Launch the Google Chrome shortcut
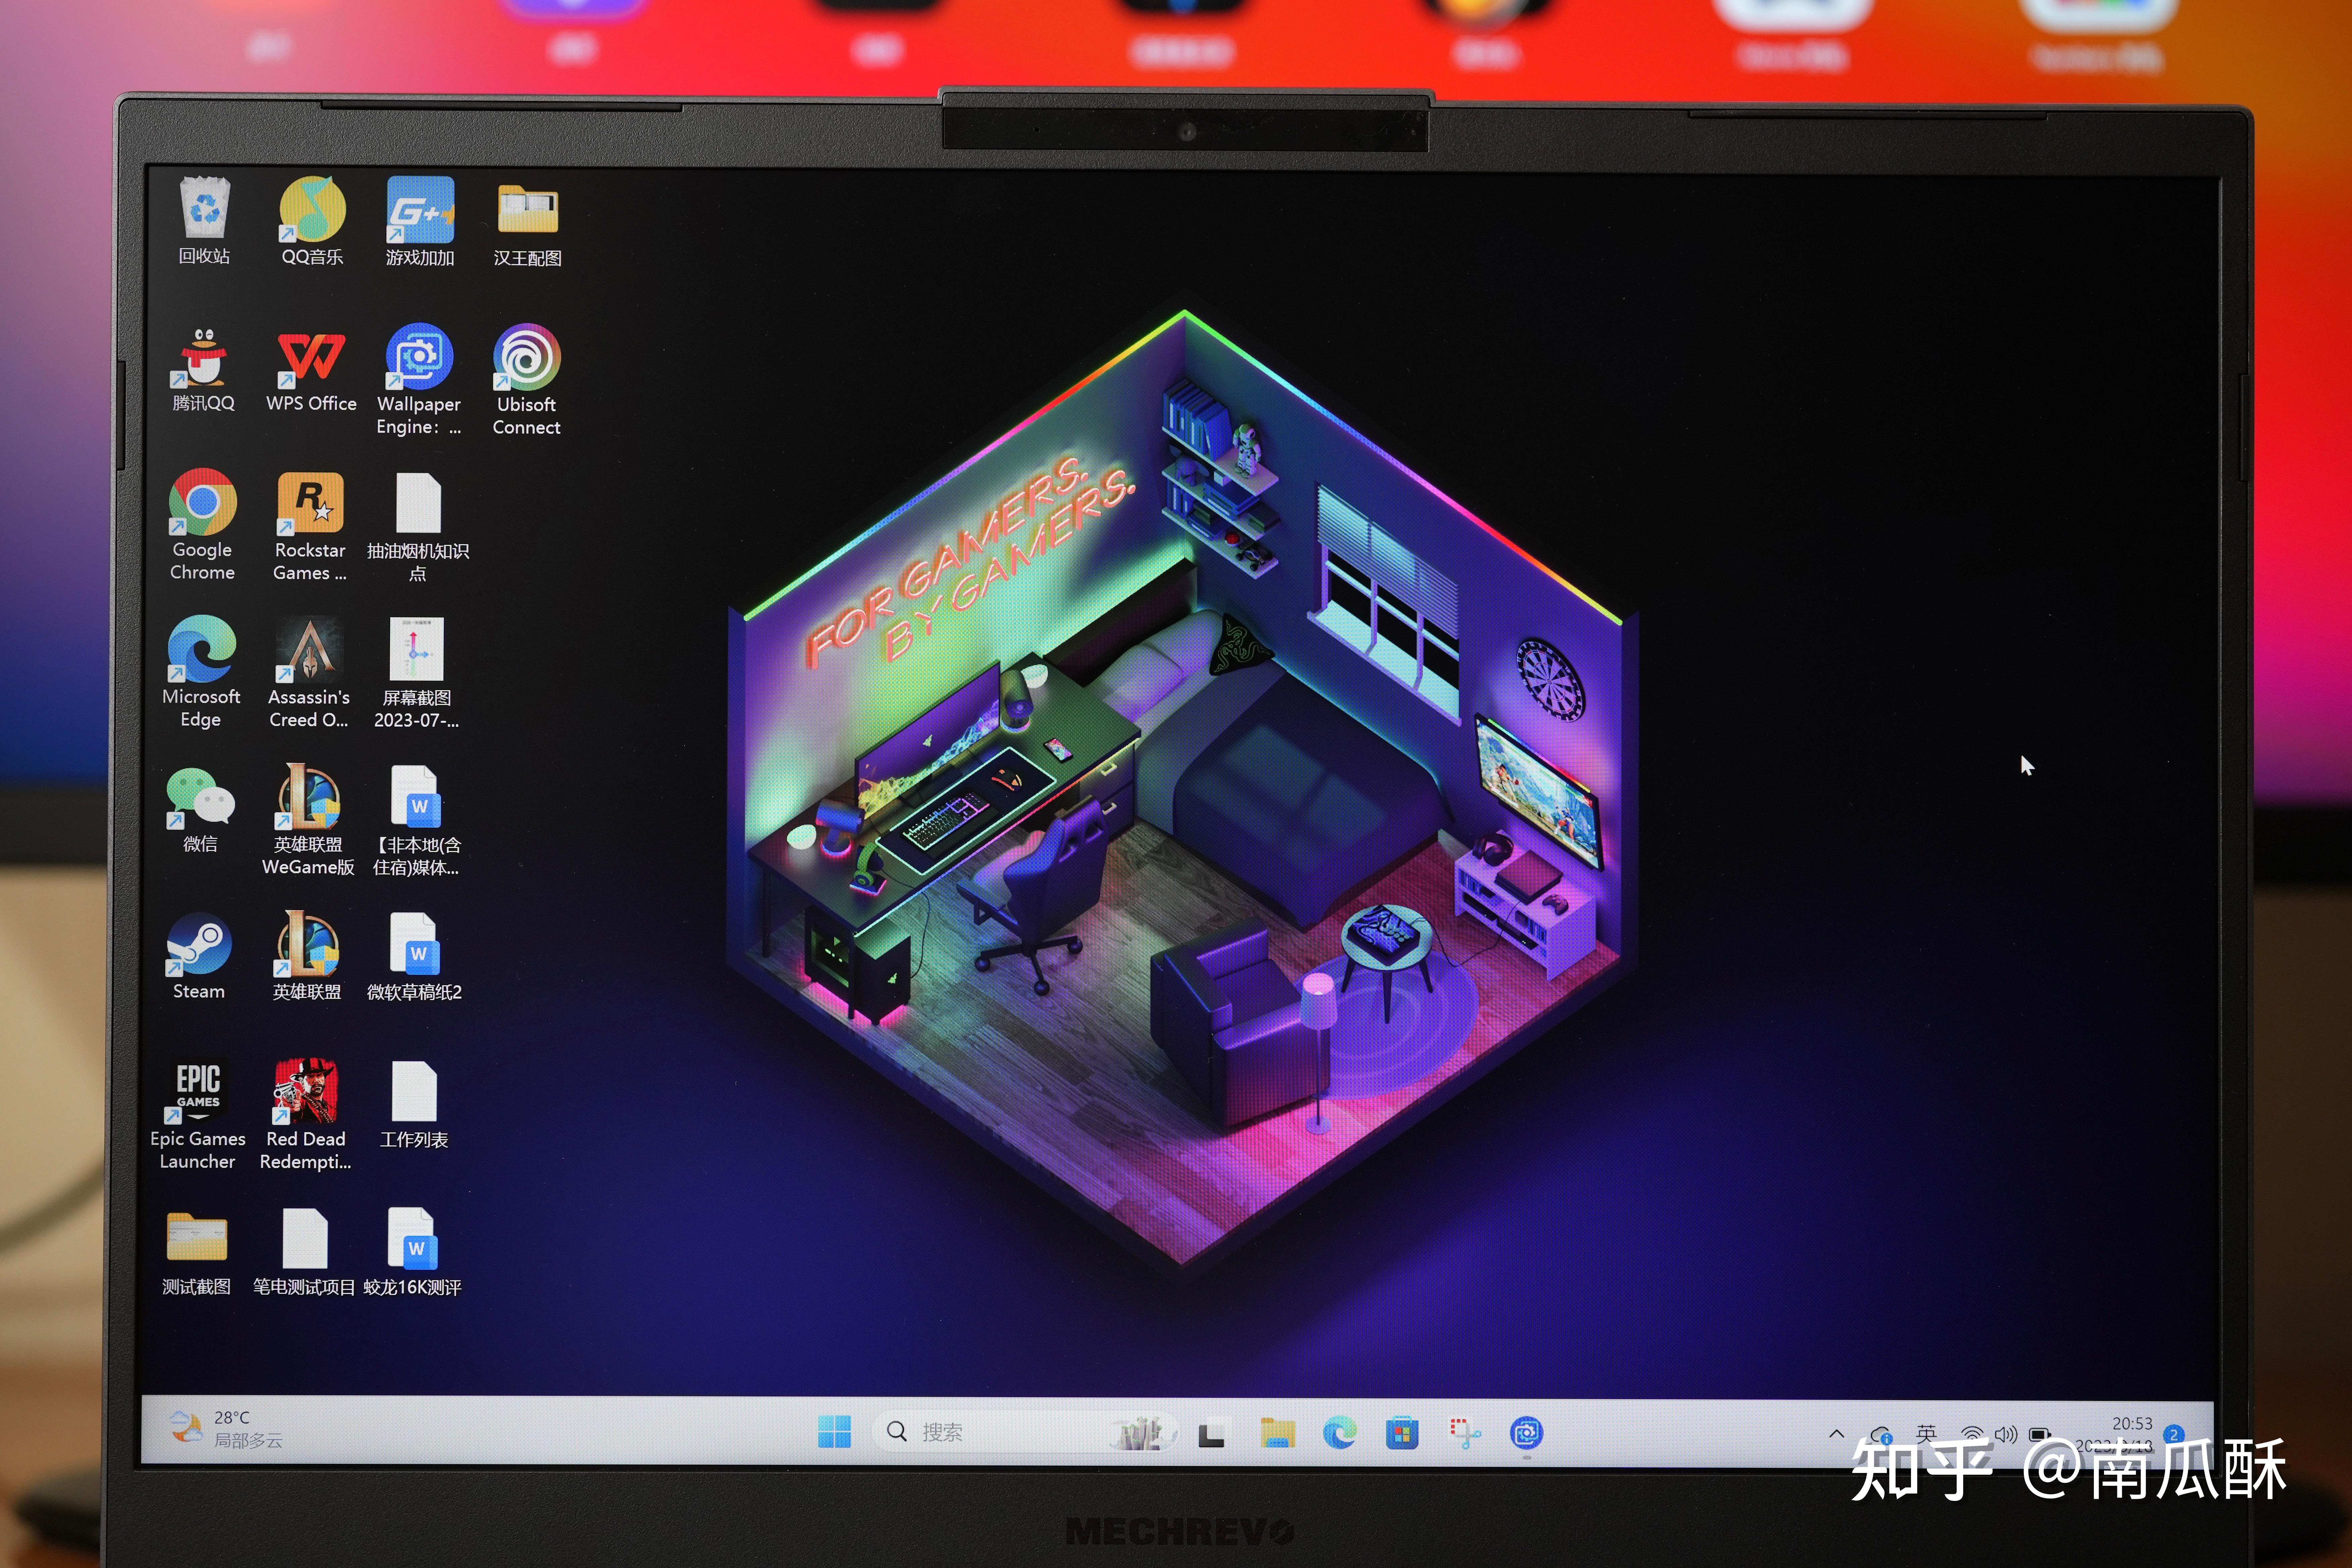Screen dimensions: 2352x1568 coord(203,525)
